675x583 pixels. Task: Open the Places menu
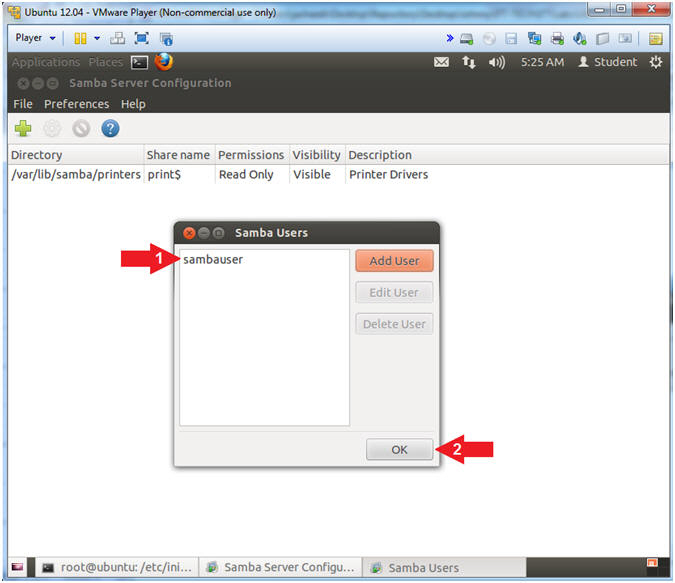coord(106,62)
